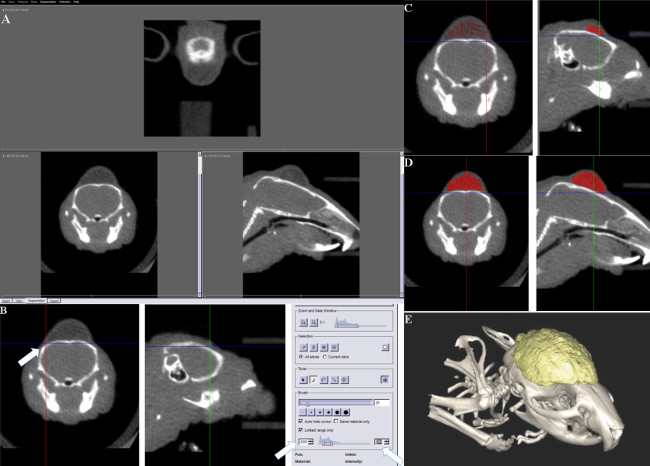Choose the third dot brush size
650x466 pixels.
click(x=329, y=412)
